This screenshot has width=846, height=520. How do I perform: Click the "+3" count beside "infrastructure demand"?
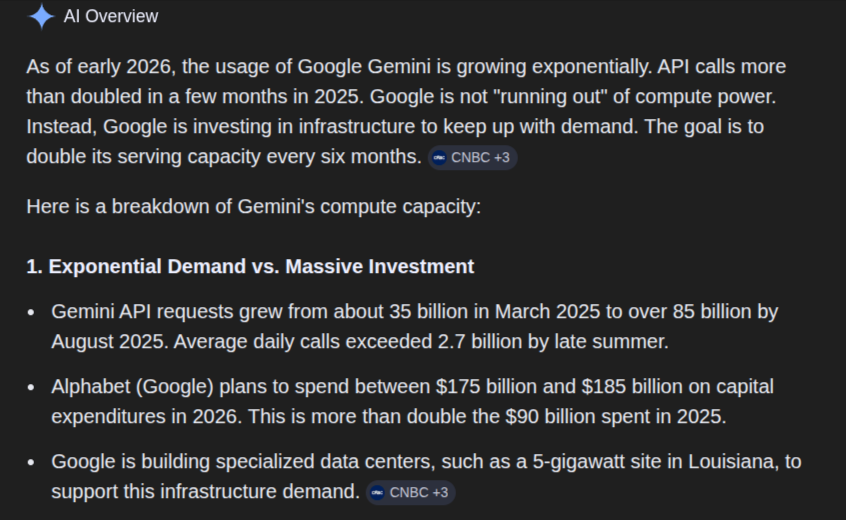pos(440,492)
